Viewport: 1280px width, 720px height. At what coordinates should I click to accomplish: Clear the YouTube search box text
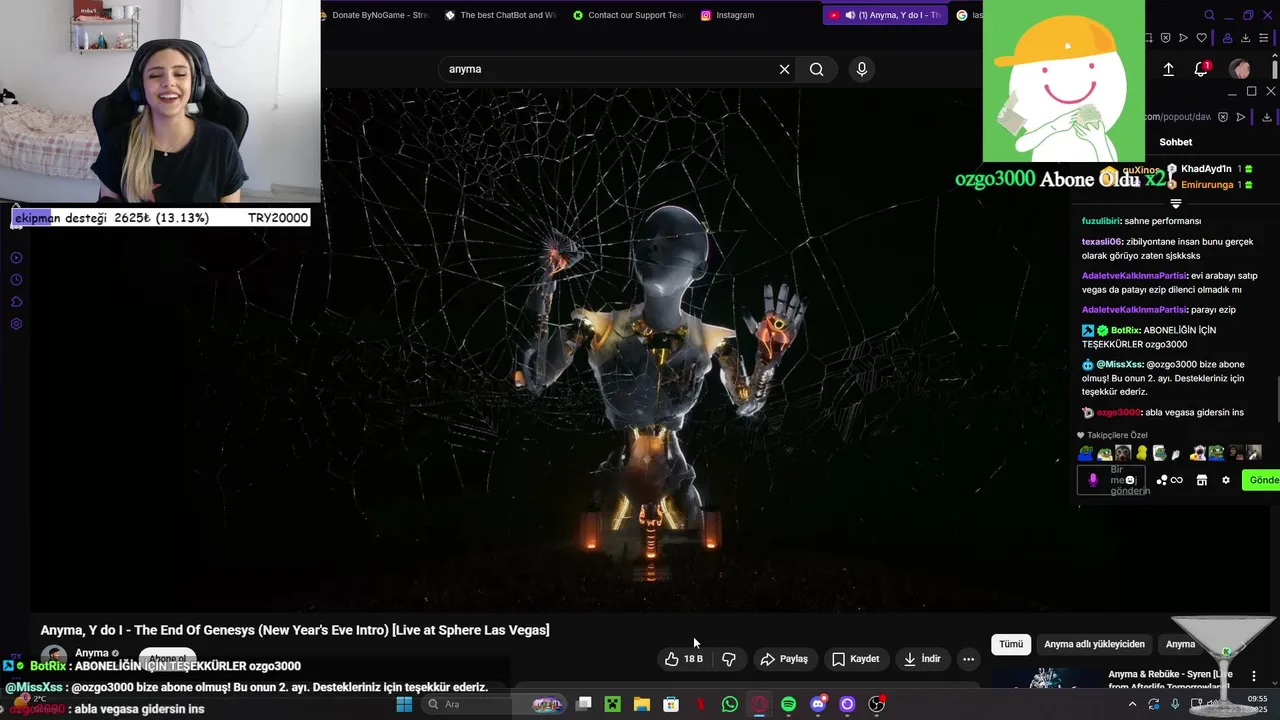click(784, 69)
